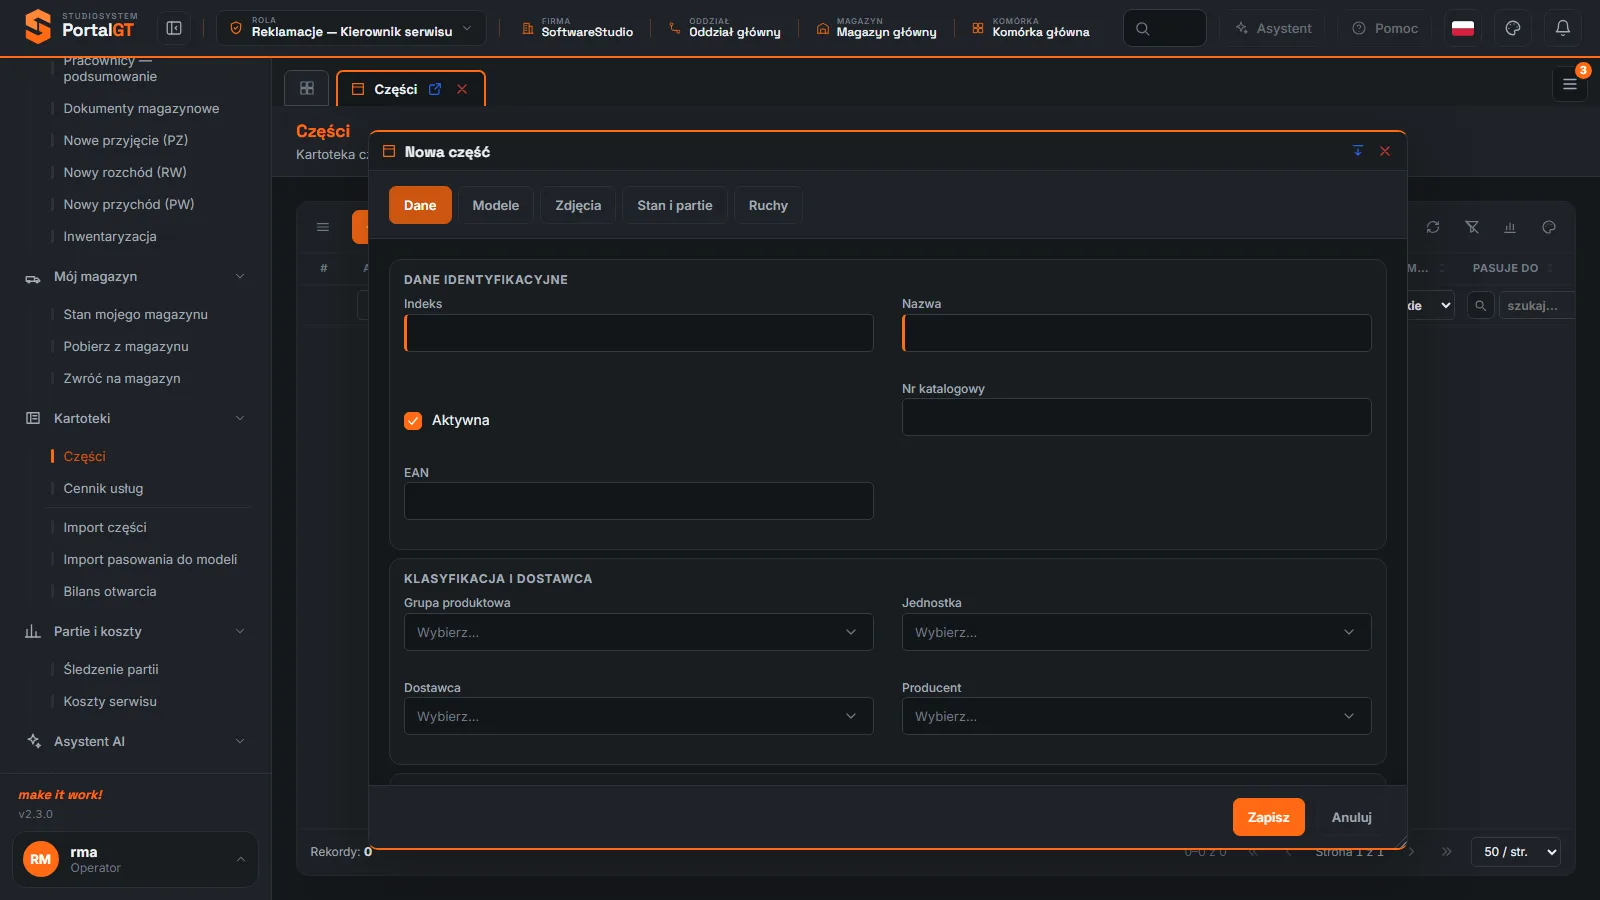Open Cennik usług in the sidebar
This screenshot has width=1600, height=900.
103,488
